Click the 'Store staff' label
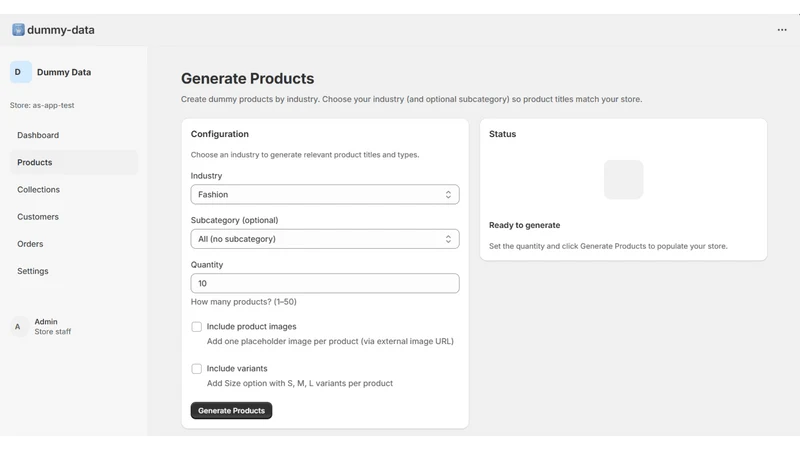This screenshot has width=800, height=450. (53, 332)
